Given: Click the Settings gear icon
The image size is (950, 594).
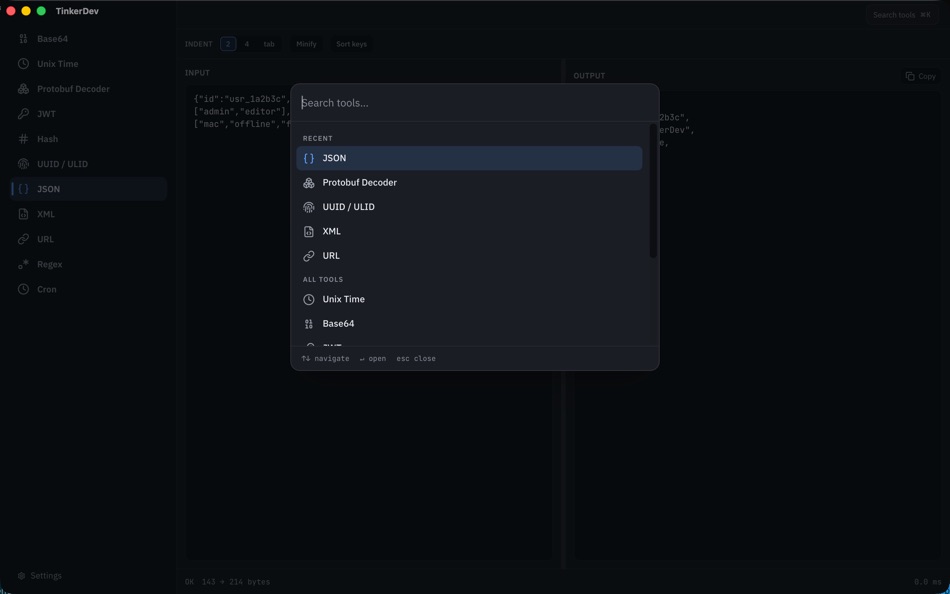Looking at the screenshot, I should pyautogui.click(x=22, y=576).
